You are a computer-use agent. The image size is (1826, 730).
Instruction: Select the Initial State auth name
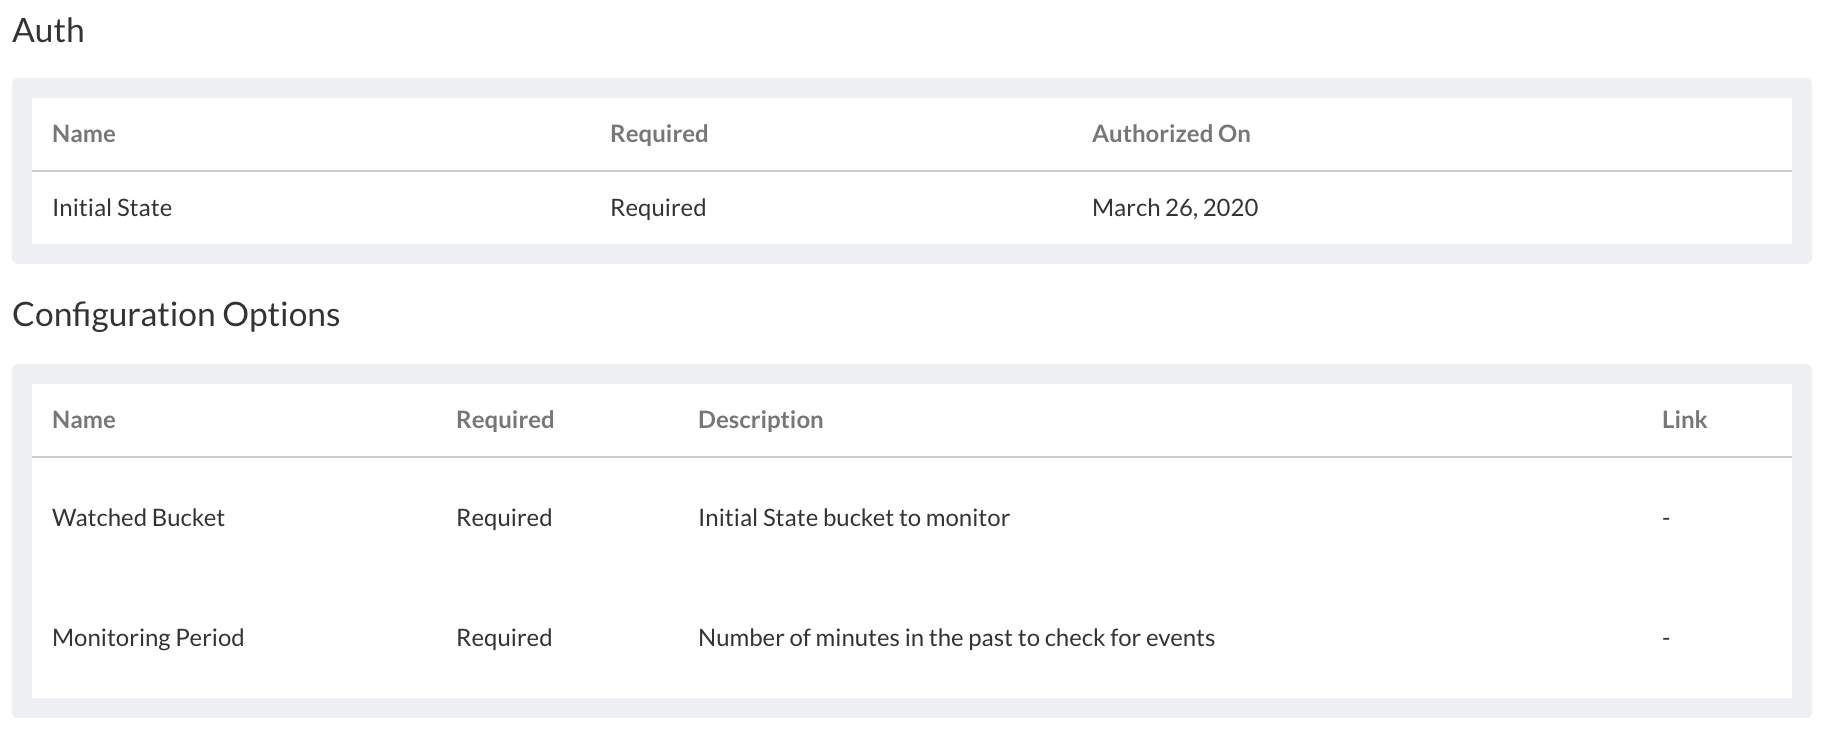[x=112, y=208]
